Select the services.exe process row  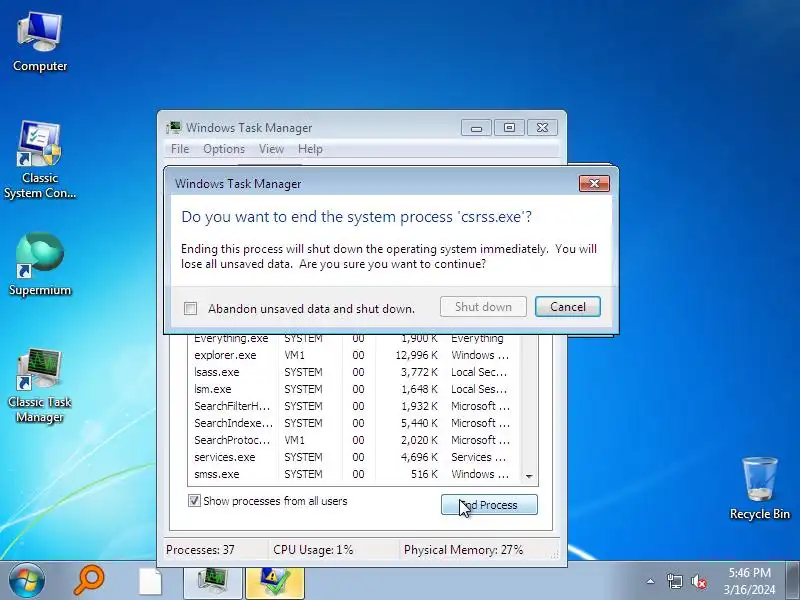point(355,457)
